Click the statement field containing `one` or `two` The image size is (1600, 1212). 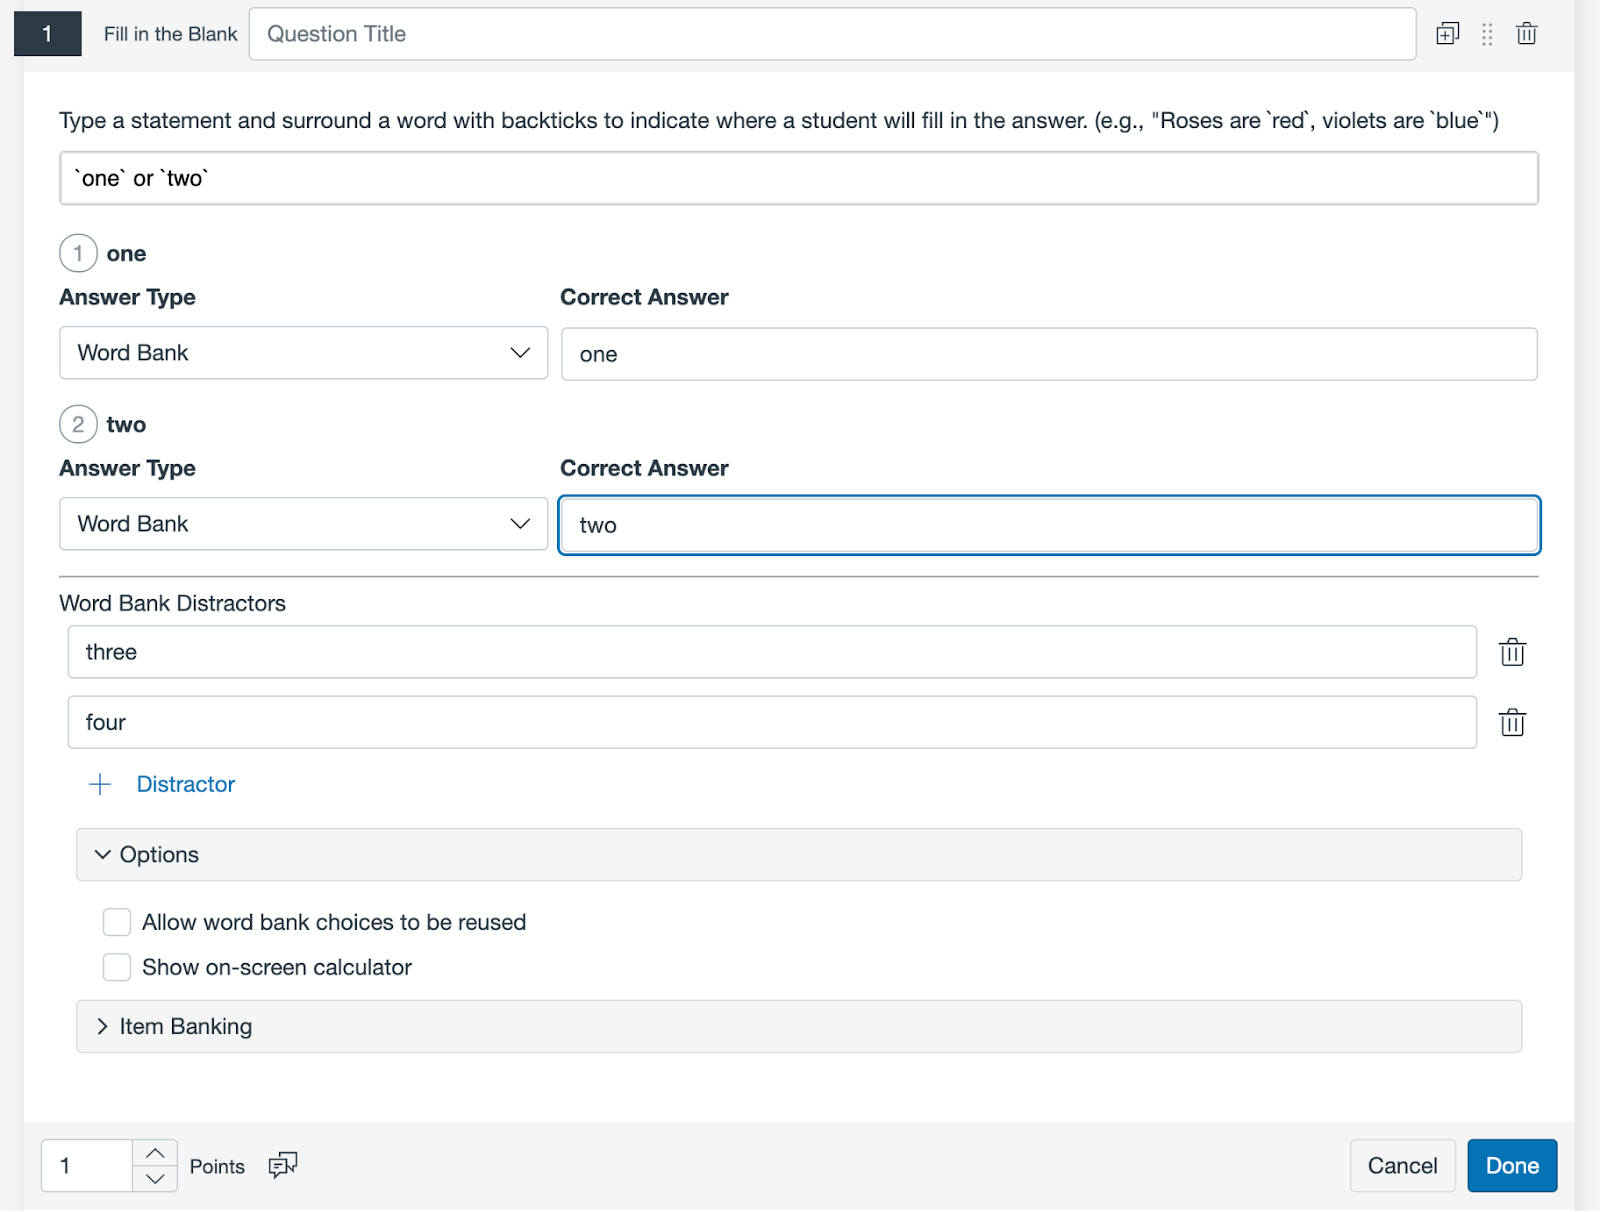pos(798,178)
